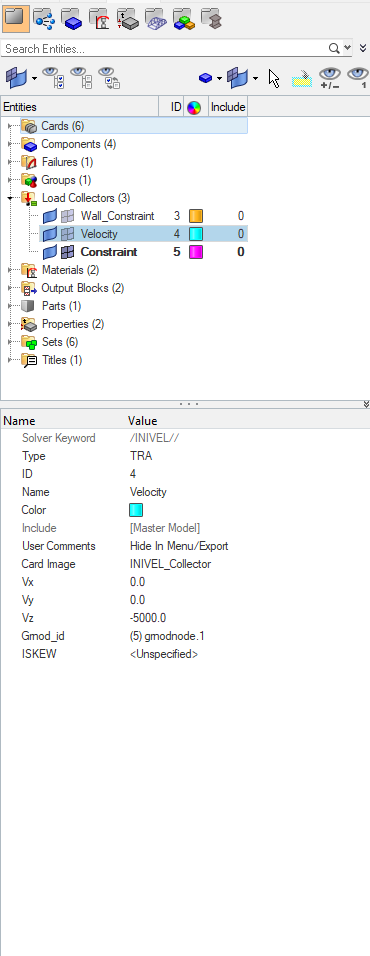Select the model view folder icon

[16, 20]
